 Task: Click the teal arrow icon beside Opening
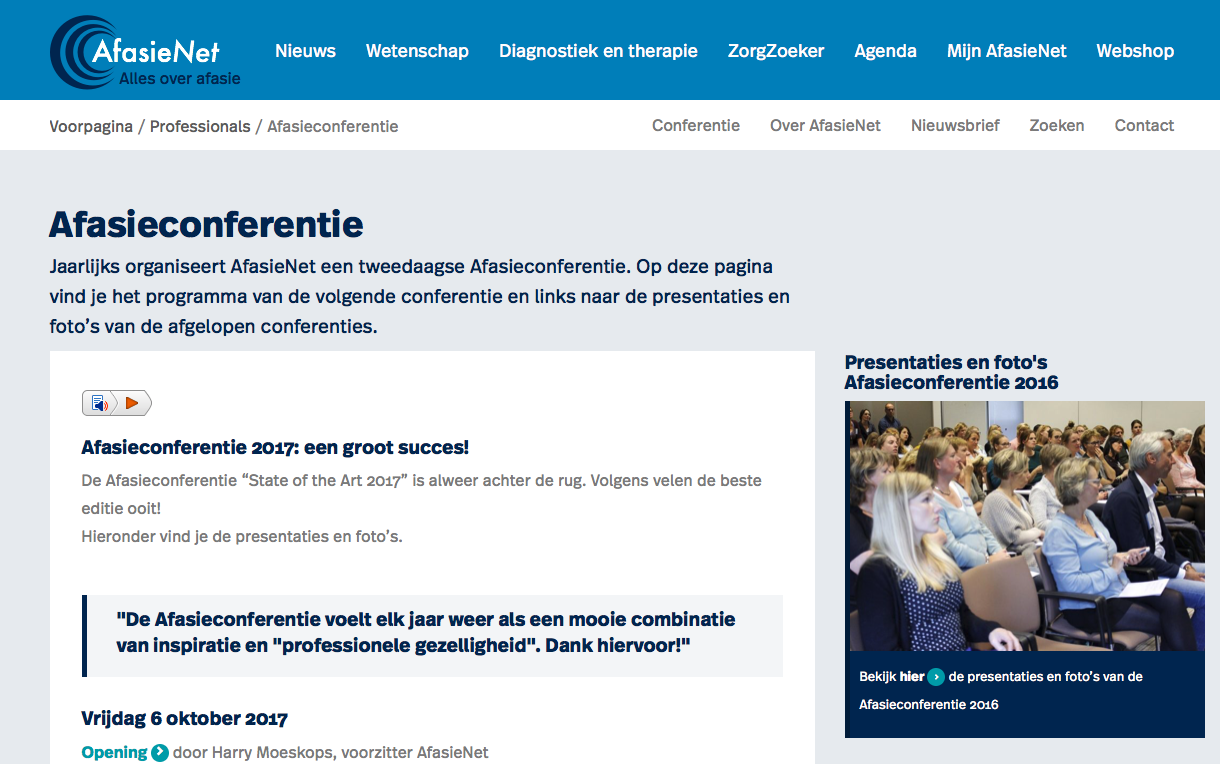pos(160,753)
